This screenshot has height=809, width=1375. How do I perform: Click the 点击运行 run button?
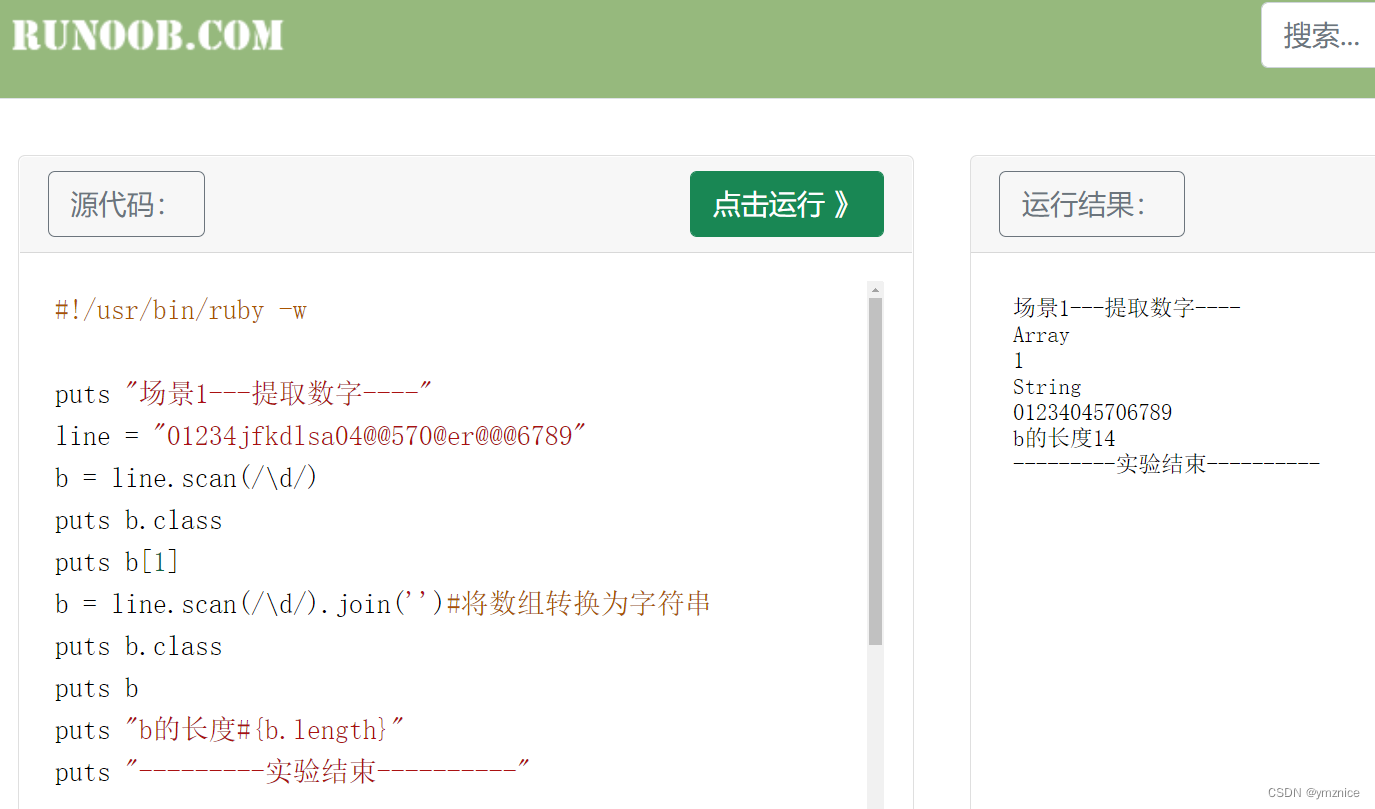coord(786,204)
